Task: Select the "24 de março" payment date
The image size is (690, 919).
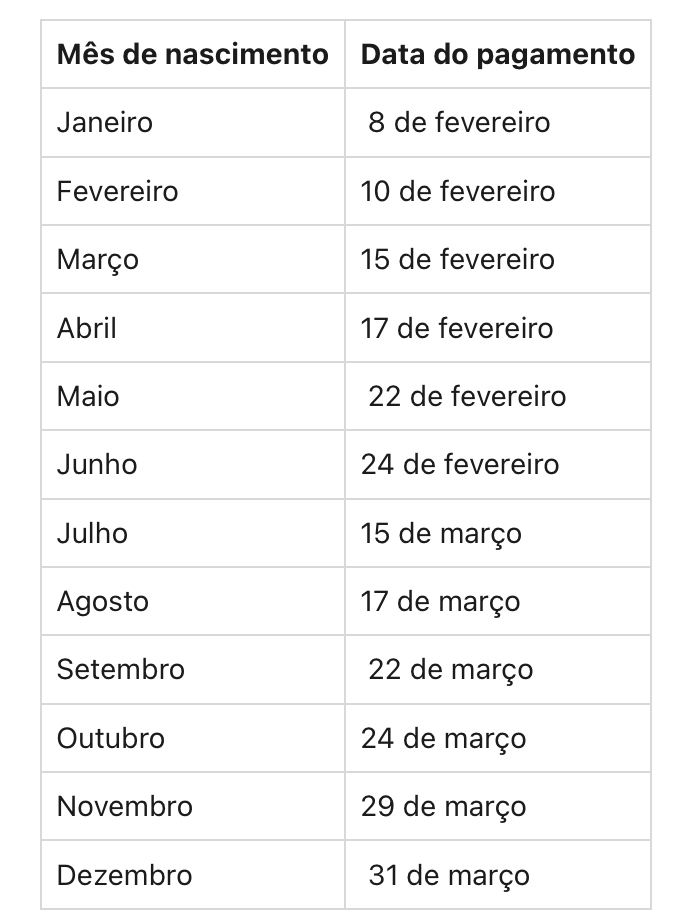Action: click(x=443, y=738)
